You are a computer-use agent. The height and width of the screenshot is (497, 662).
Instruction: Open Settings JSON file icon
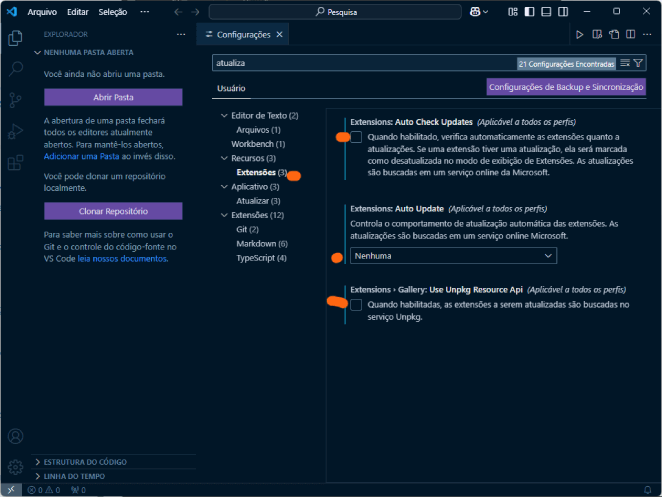pos(614,35)
